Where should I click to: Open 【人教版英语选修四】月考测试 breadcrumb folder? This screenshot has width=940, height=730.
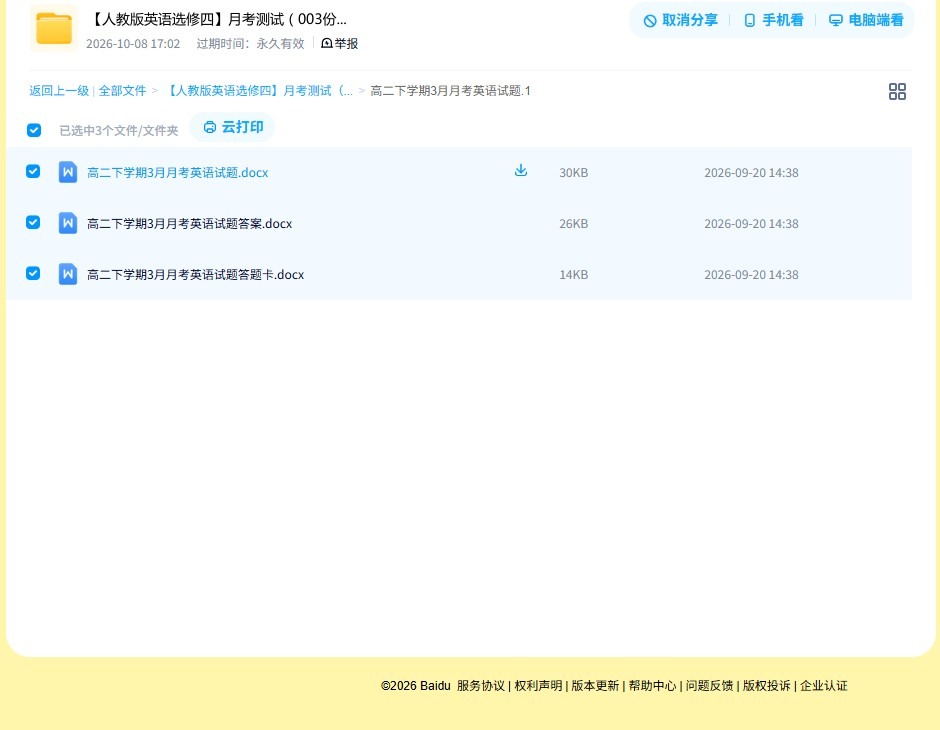(258, 91)
